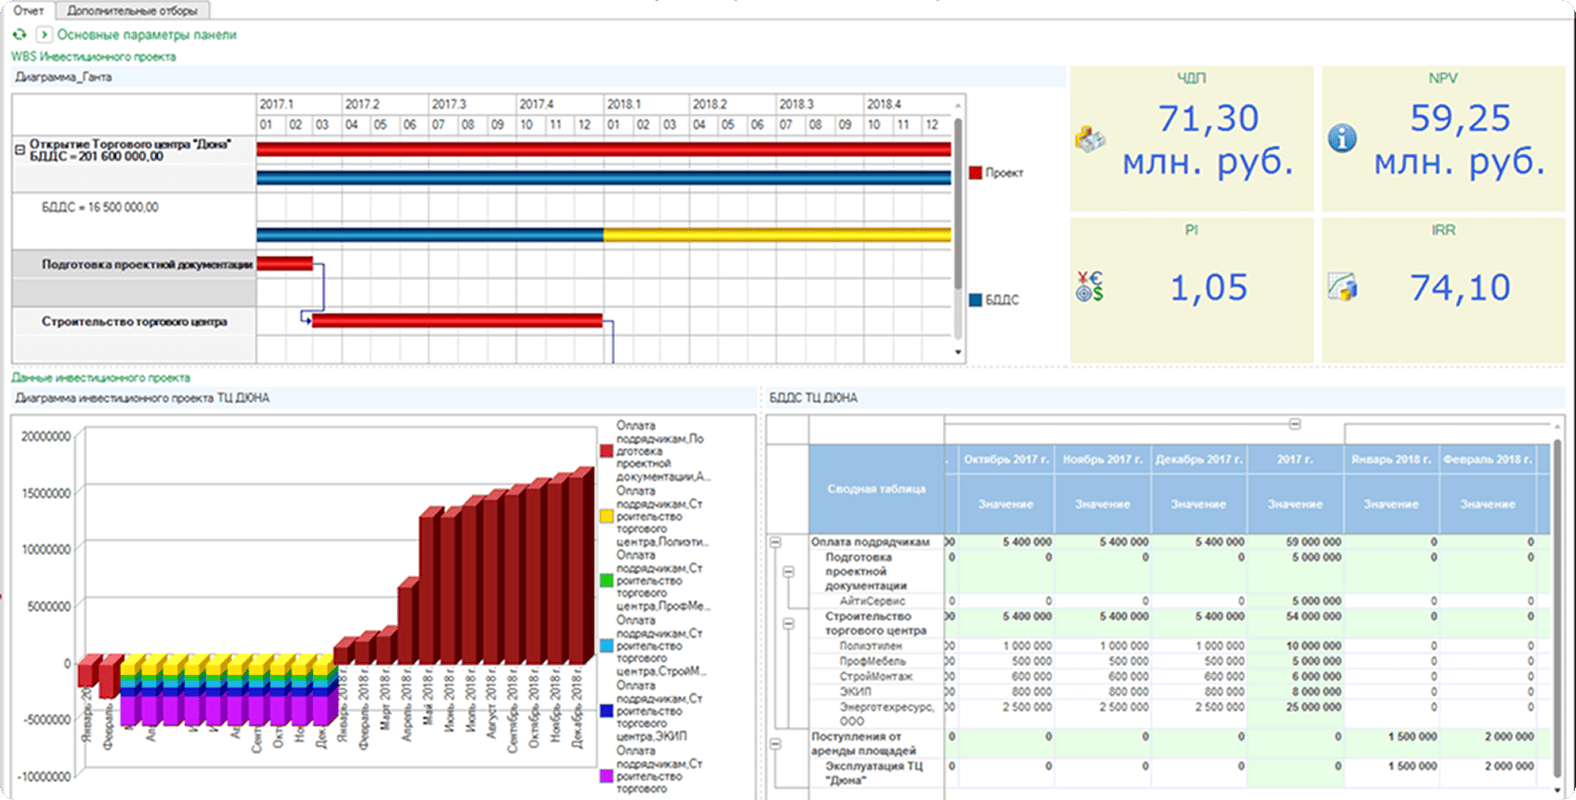Click the Ноябрь 2017 г. column header
Screen dimensions: 1576x800
(x=1103, y=459)
